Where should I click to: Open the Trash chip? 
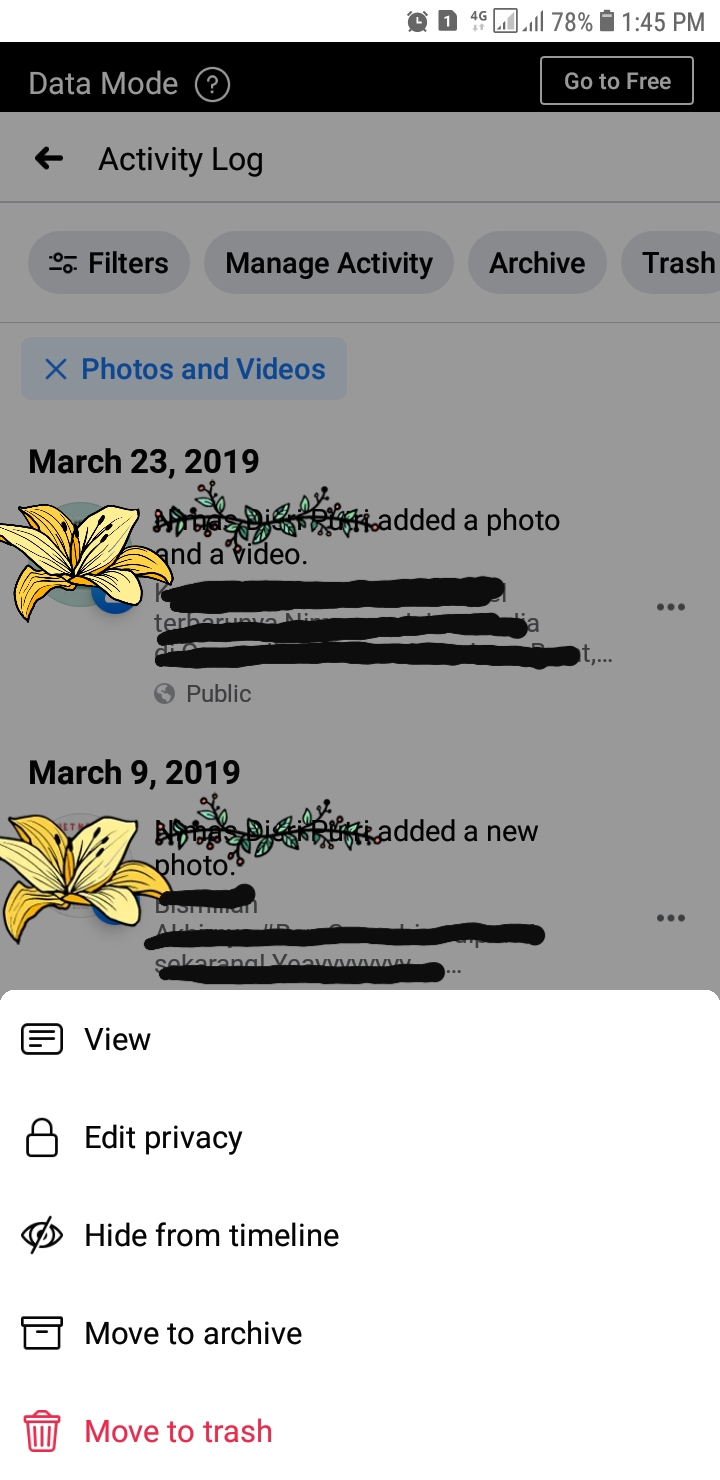671,263
